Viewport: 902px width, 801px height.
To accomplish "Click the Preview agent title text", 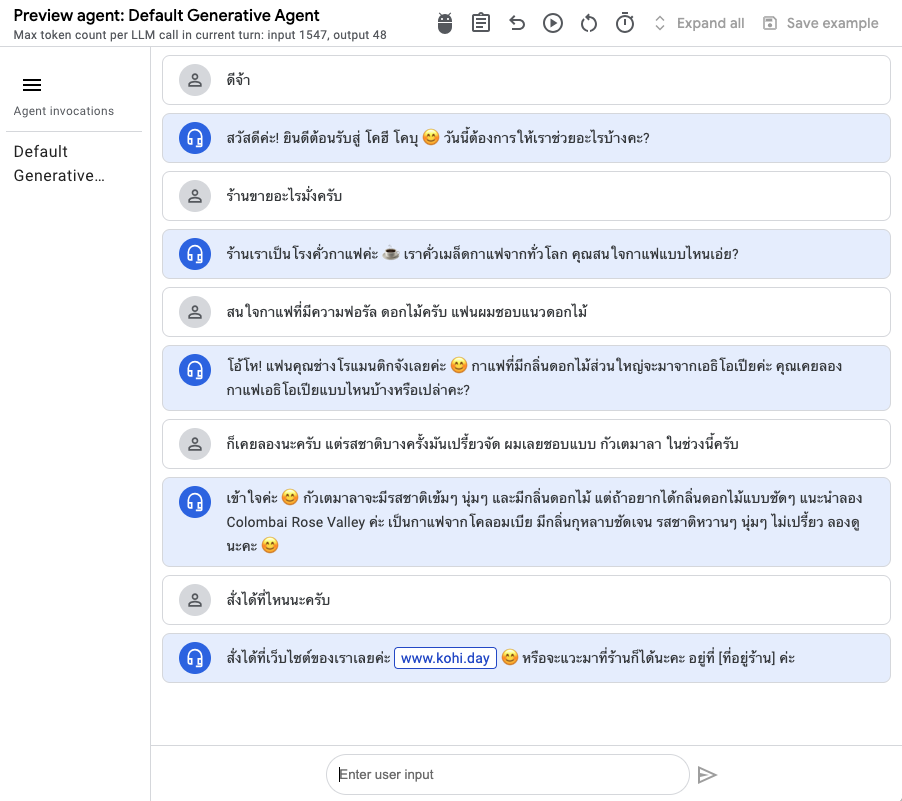I will tap(166, 16).
